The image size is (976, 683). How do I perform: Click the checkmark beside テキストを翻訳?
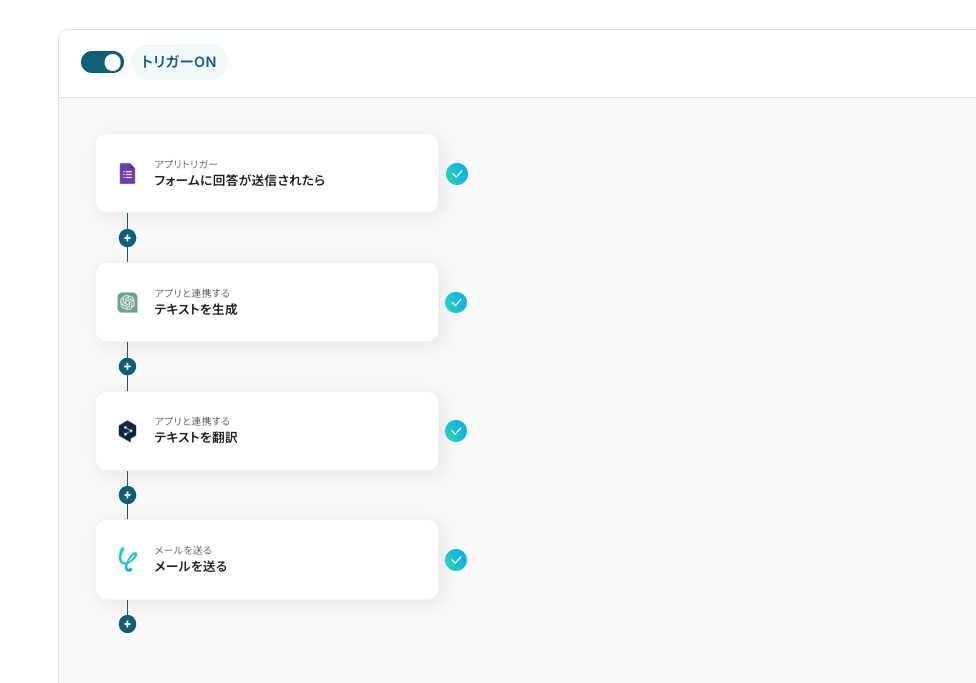[456, 431]
